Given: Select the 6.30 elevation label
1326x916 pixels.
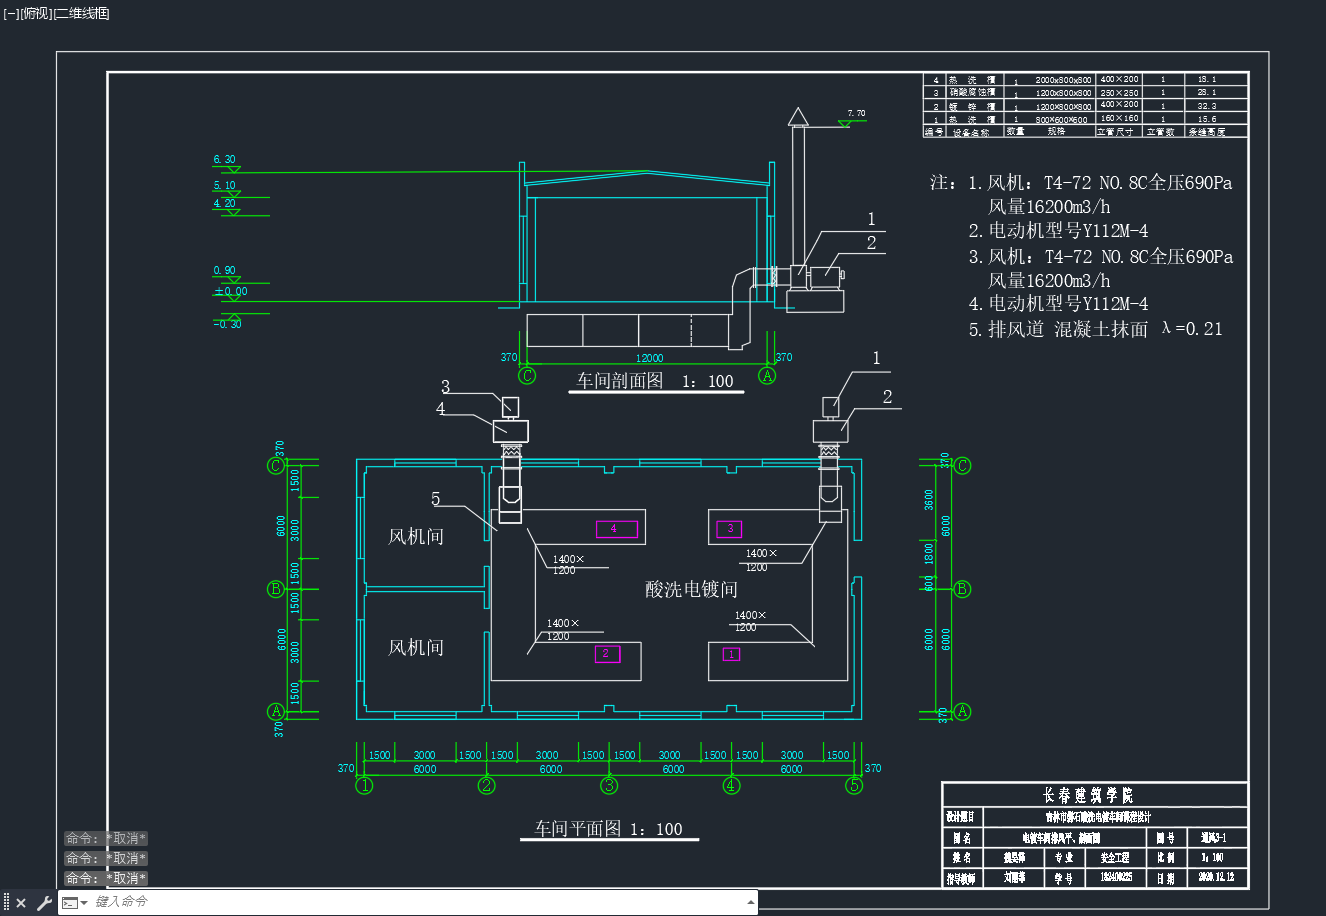Looking at the screenshot, I should point(225,160).
